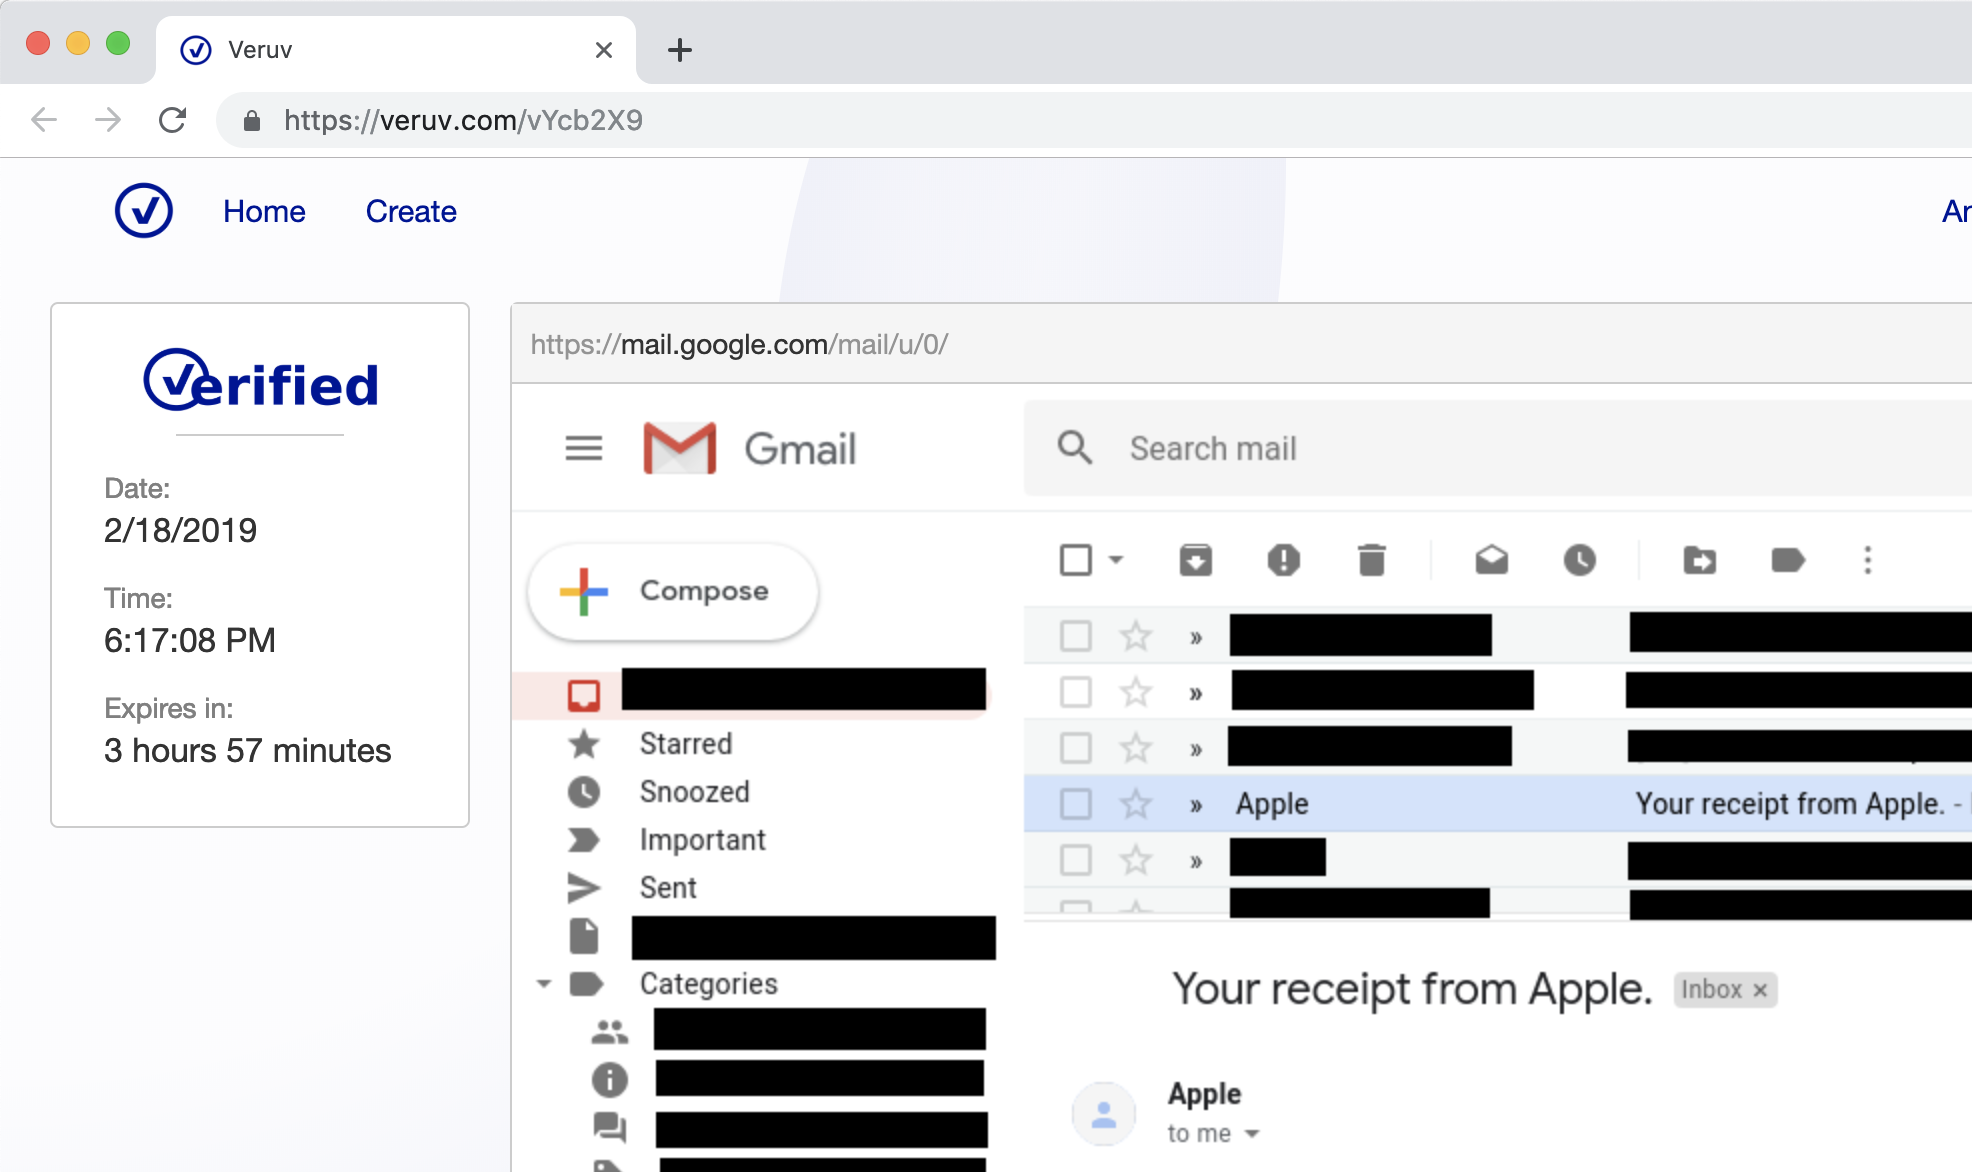Click the Important marker icon in sidebar
This screenshot has width=1972, height=1172.
[584, 840]
